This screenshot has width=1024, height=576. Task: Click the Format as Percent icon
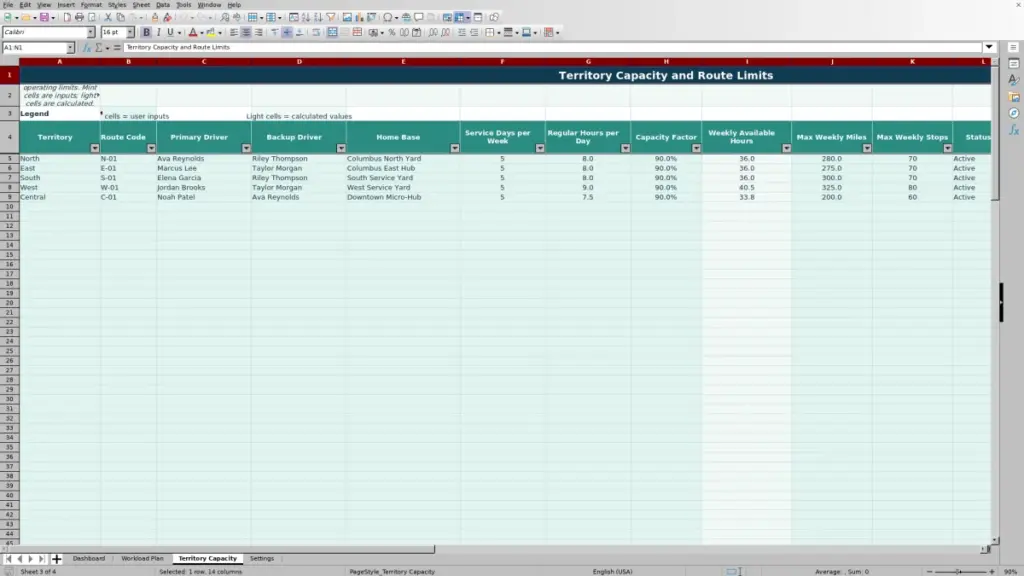pos(392,32)
